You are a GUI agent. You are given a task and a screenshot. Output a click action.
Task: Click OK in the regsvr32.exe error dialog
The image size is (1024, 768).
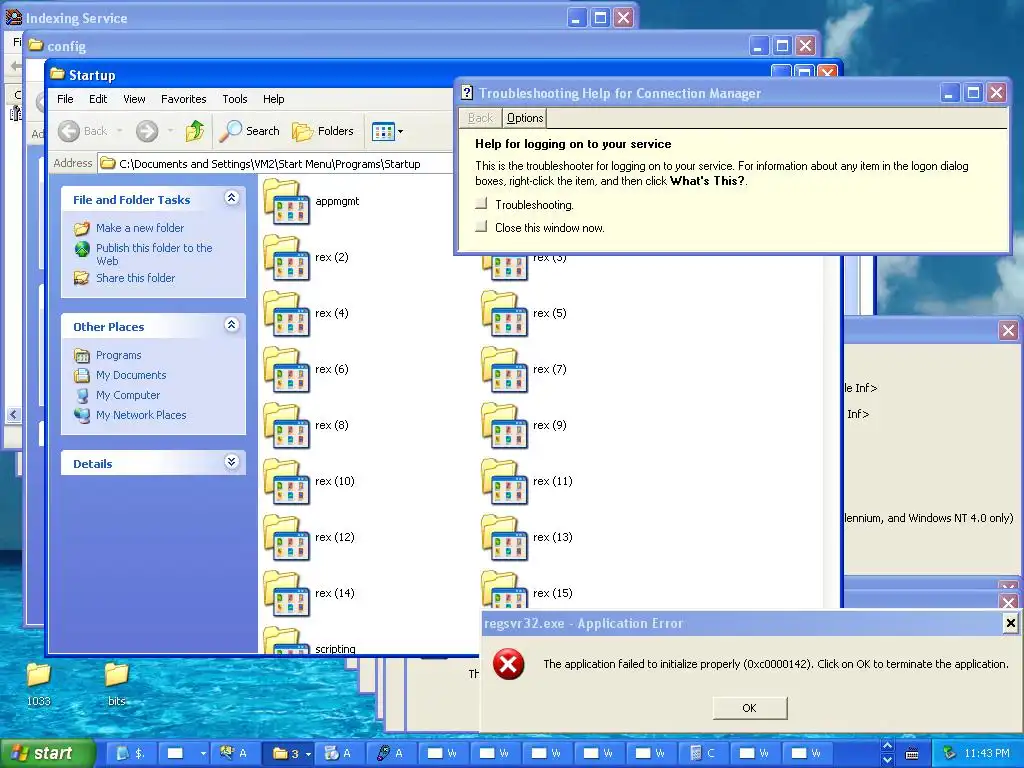pos(750,708)
